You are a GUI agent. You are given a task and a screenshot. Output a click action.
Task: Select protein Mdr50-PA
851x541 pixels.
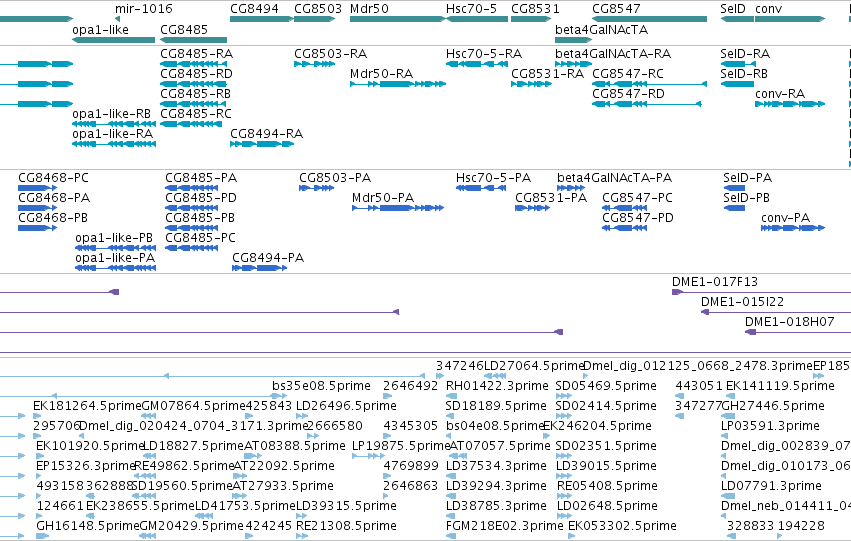[x=383, y=198]
